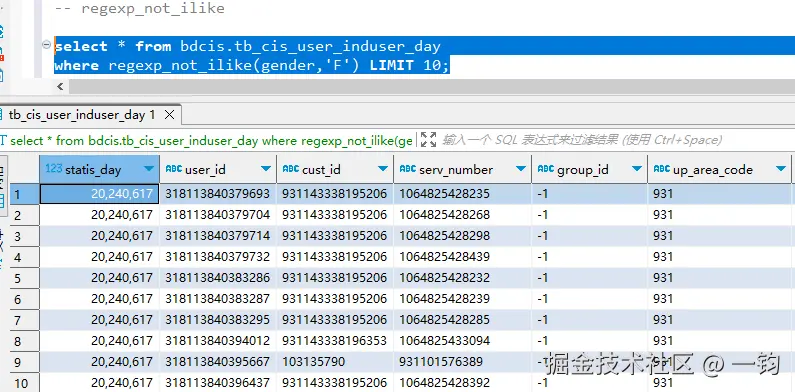Click the user_id ABC type icon
Viewport: 795px width, 392px height.
tap(174, 168)
